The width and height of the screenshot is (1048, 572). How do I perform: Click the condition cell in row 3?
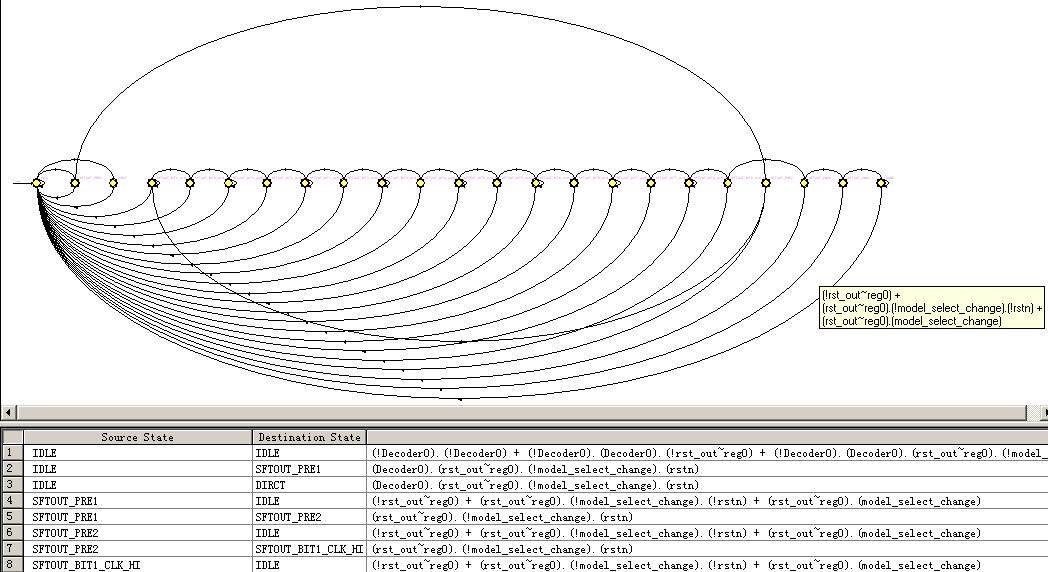click(707, 485)
